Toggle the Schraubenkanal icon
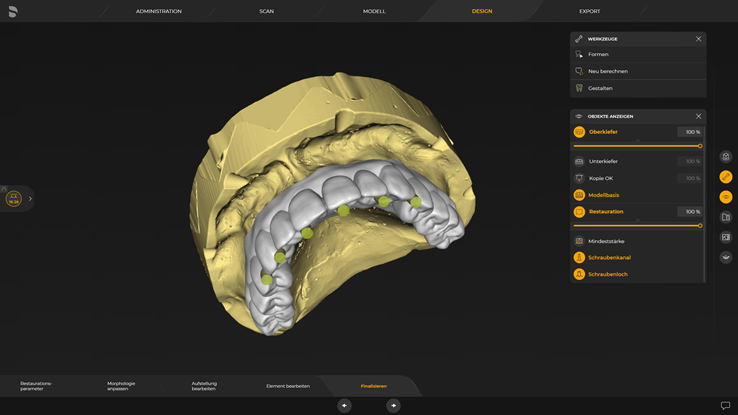 click(579, 258)
